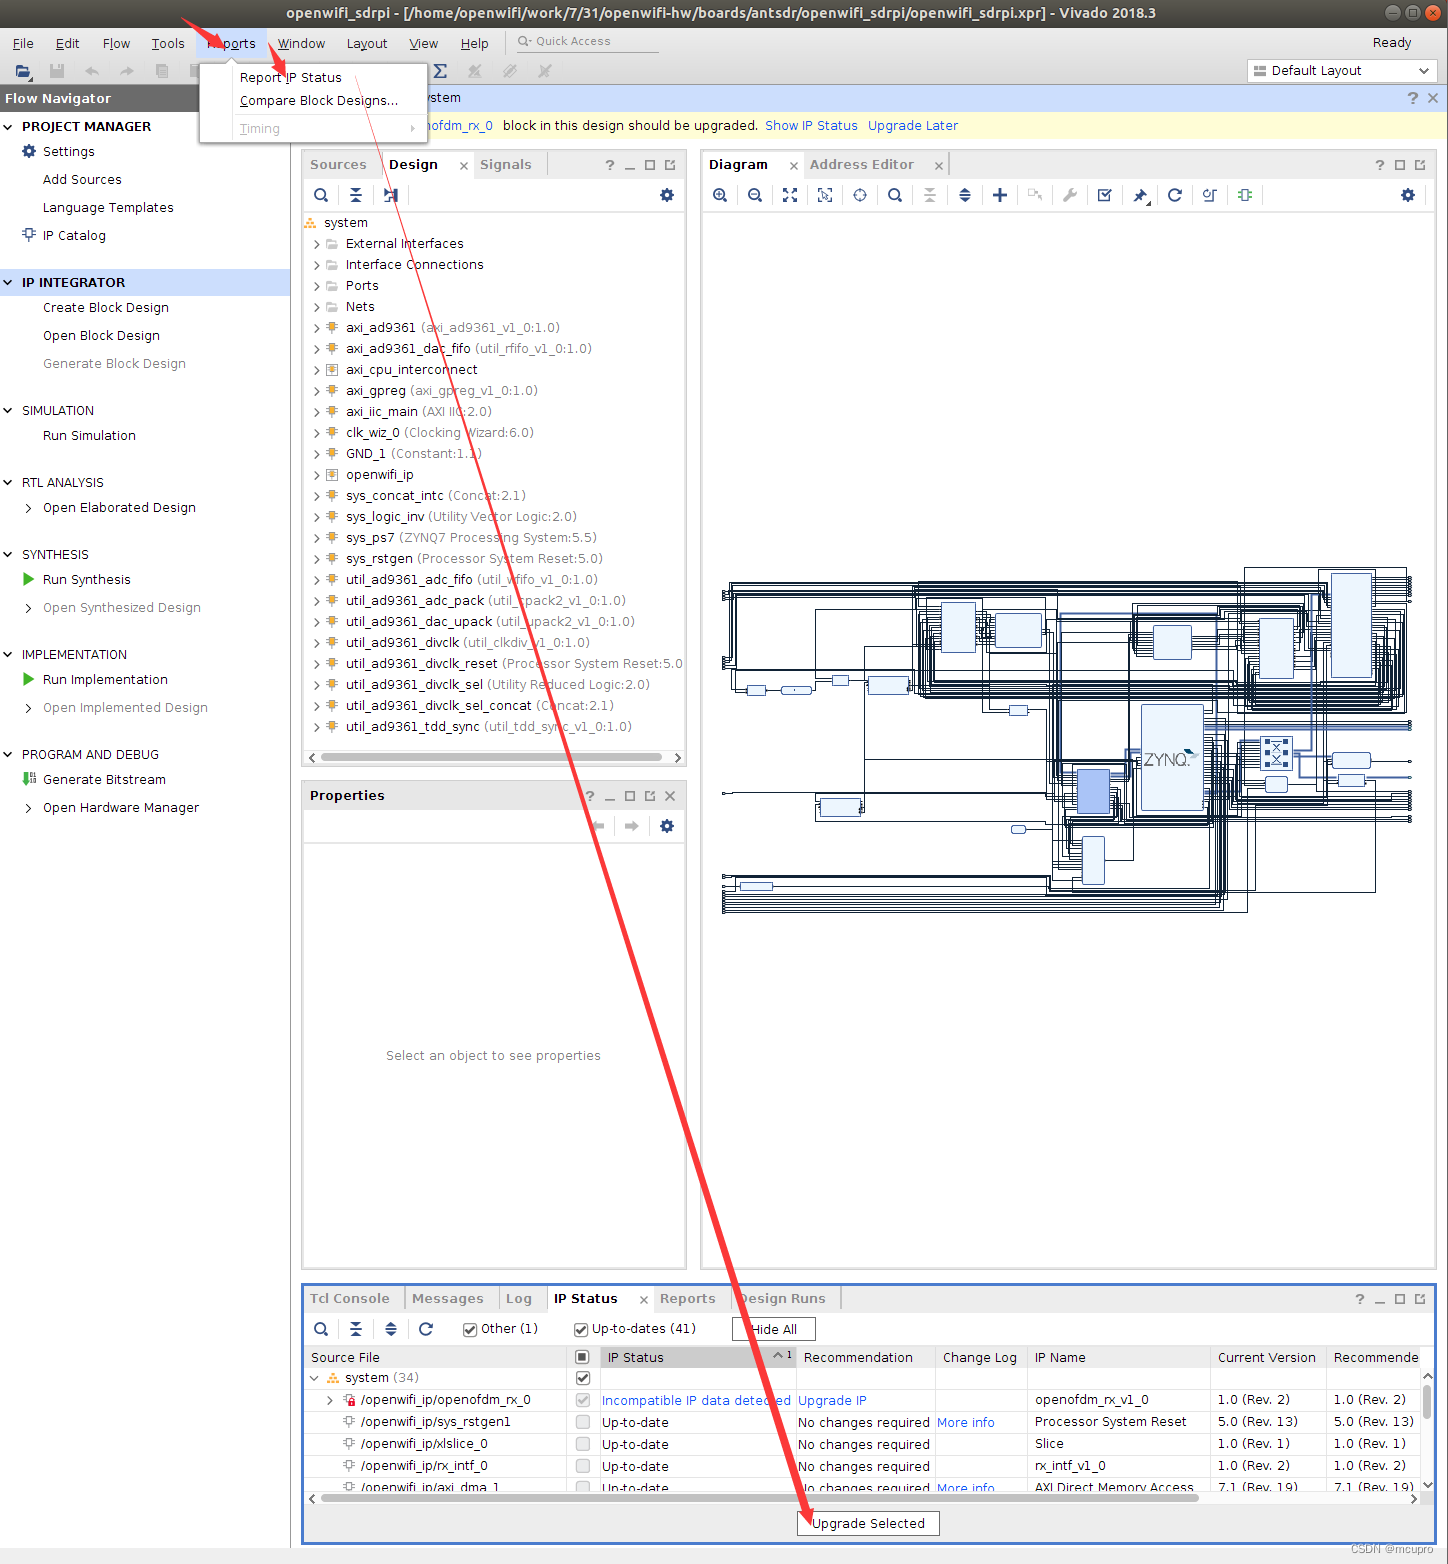Viewport: 1448px width, 1564px height.
Task: Expand all blocks in the Diagram toolbar
Action: point(965,195)
